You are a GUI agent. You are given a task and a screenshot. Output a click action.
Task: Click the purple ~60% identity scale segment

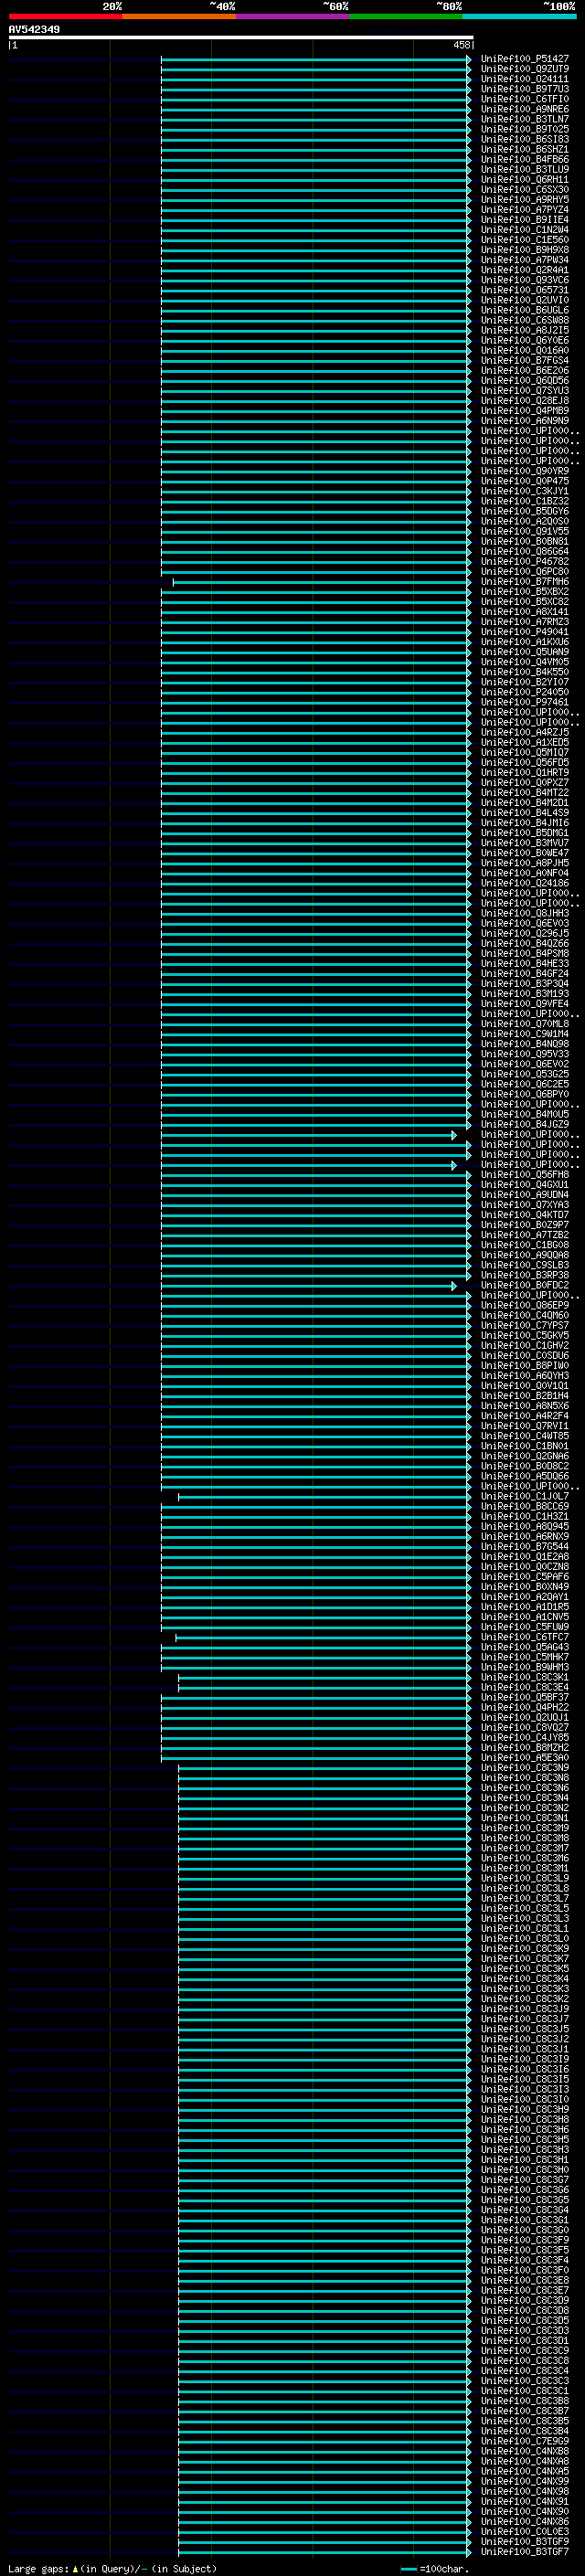[292, 16]
